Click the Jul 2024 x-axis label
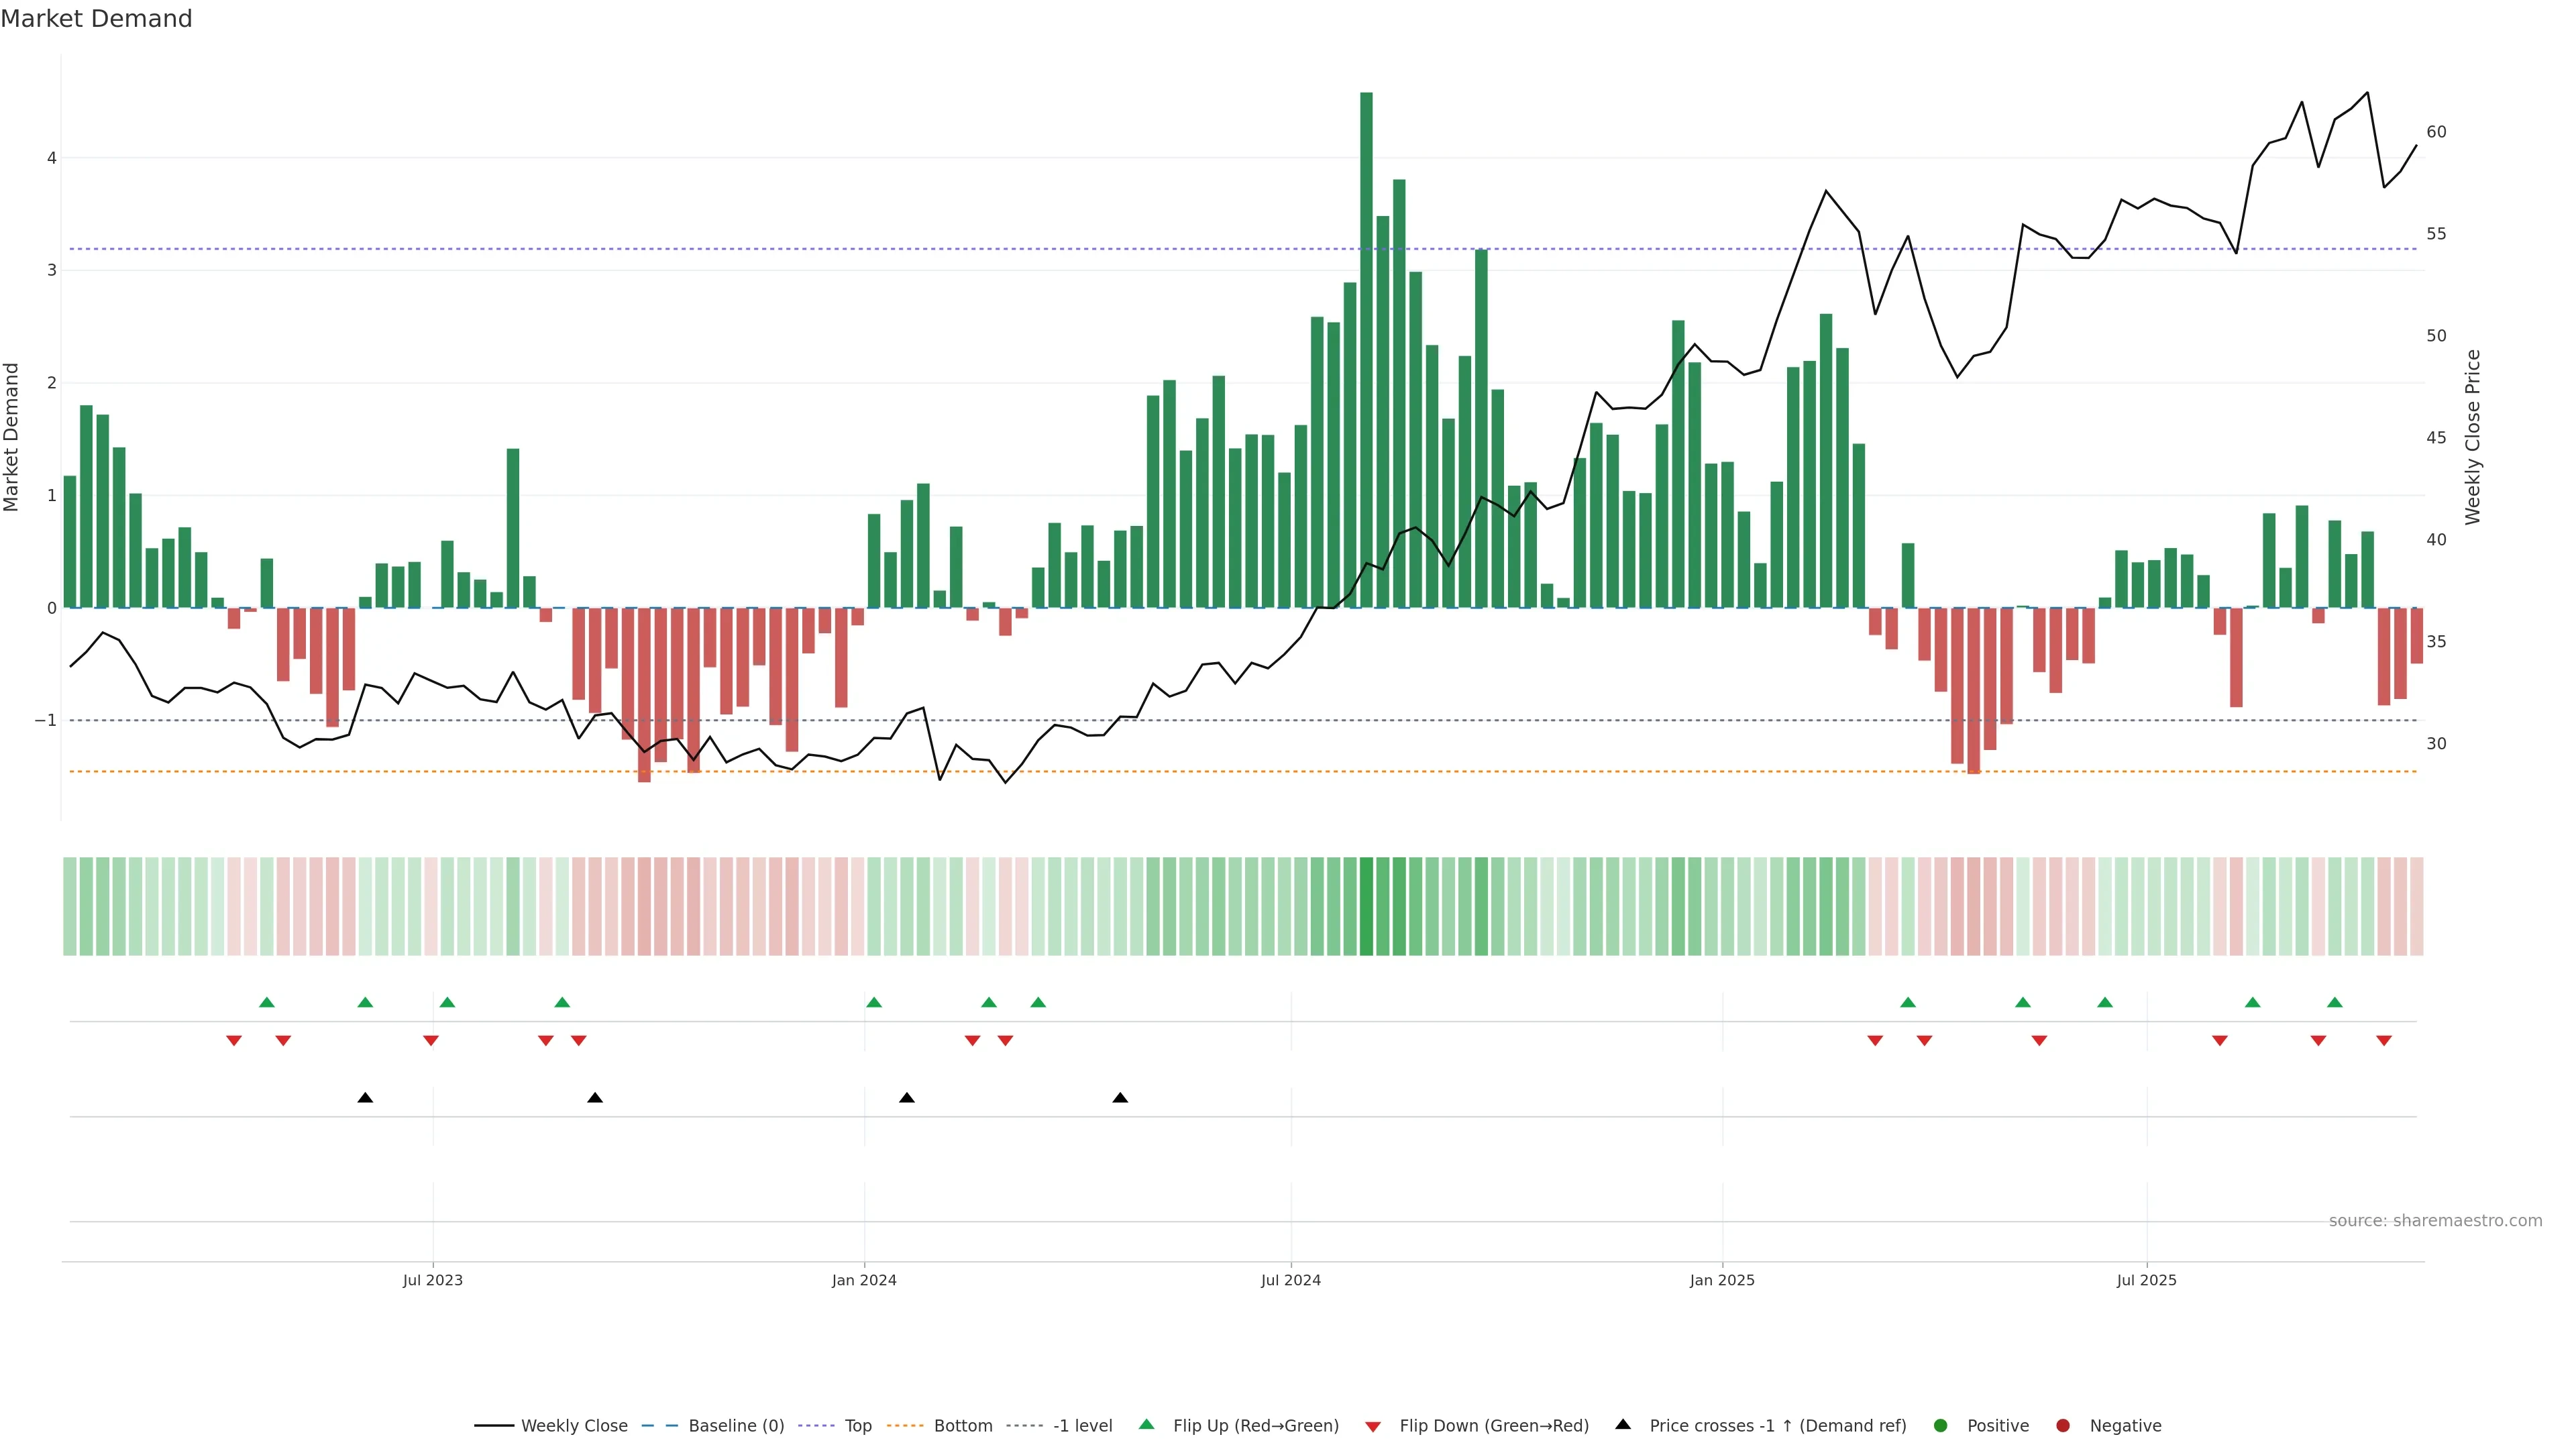2576x1449 pixels. pos(1290,1280)
